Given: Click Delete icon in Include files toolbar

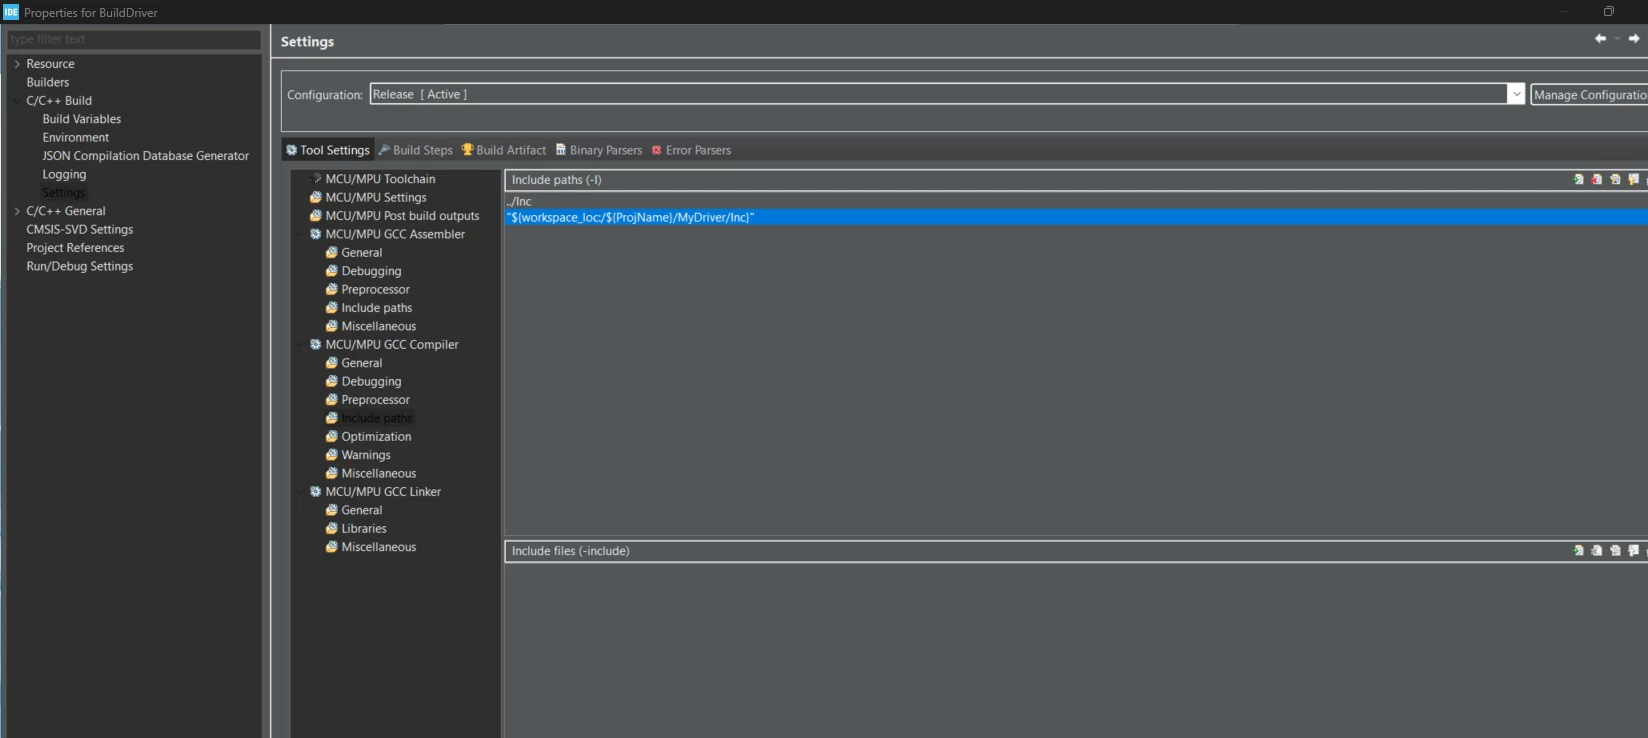Looking at the screenshot, I should pos(1597,551).
